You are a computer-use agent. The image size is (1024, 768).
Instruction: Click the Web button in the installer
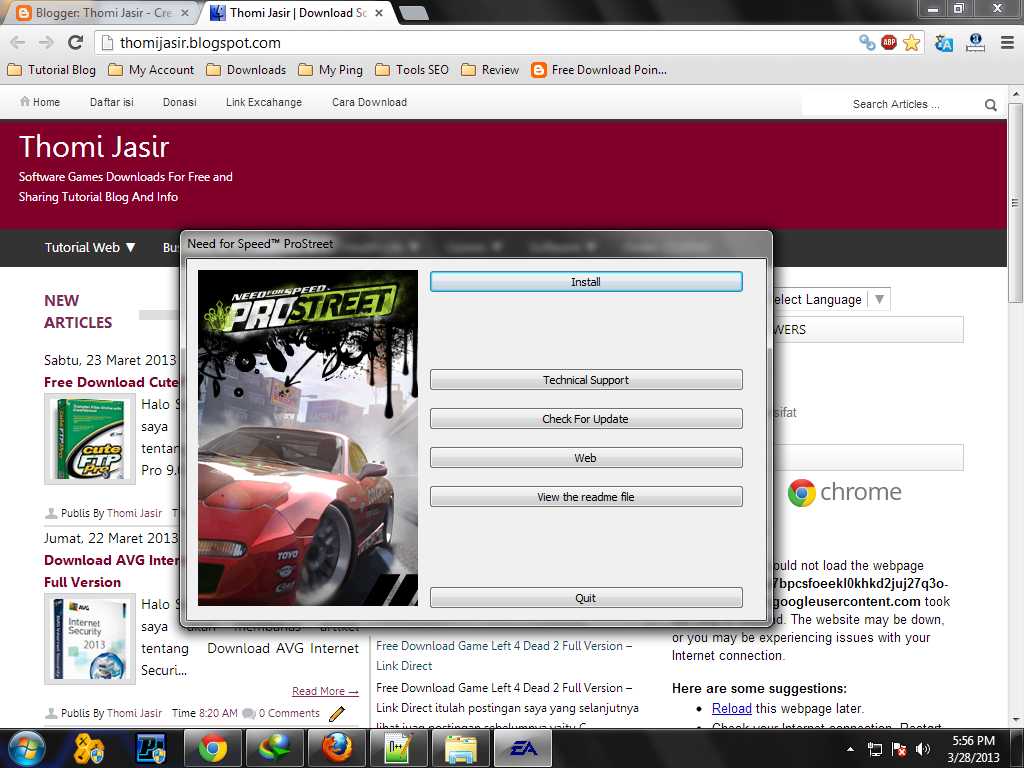(x=586, y=458)
